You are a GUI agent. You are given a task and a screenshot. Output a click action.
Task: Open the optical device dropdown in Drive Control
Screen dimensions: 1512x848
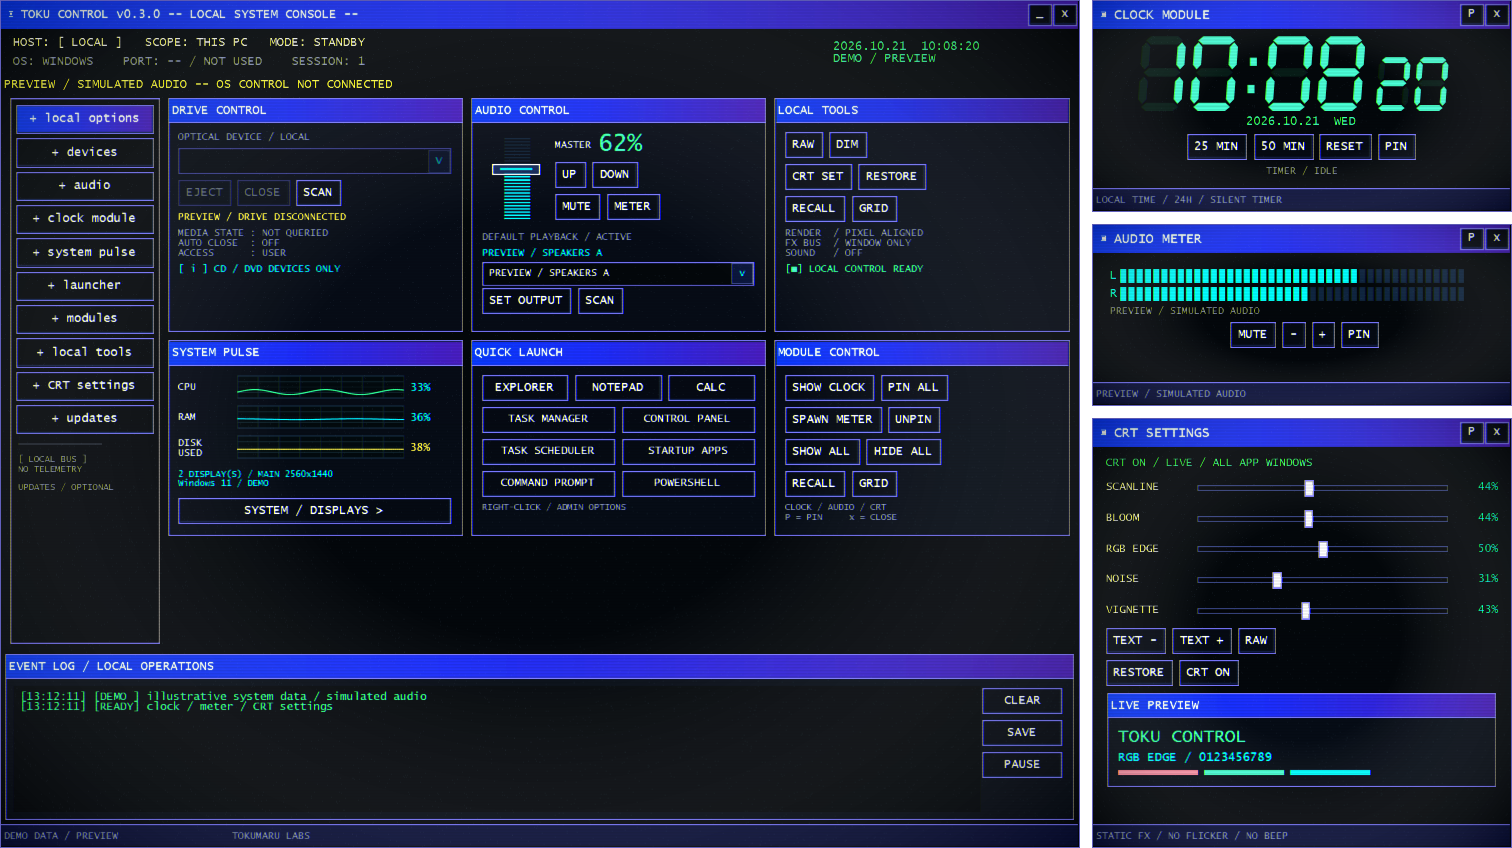pos(438,161)
